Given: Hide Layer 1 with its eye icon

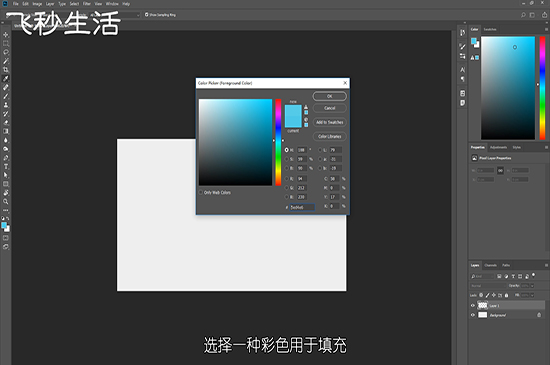Looking at the screenshot, I should (472, 305).
